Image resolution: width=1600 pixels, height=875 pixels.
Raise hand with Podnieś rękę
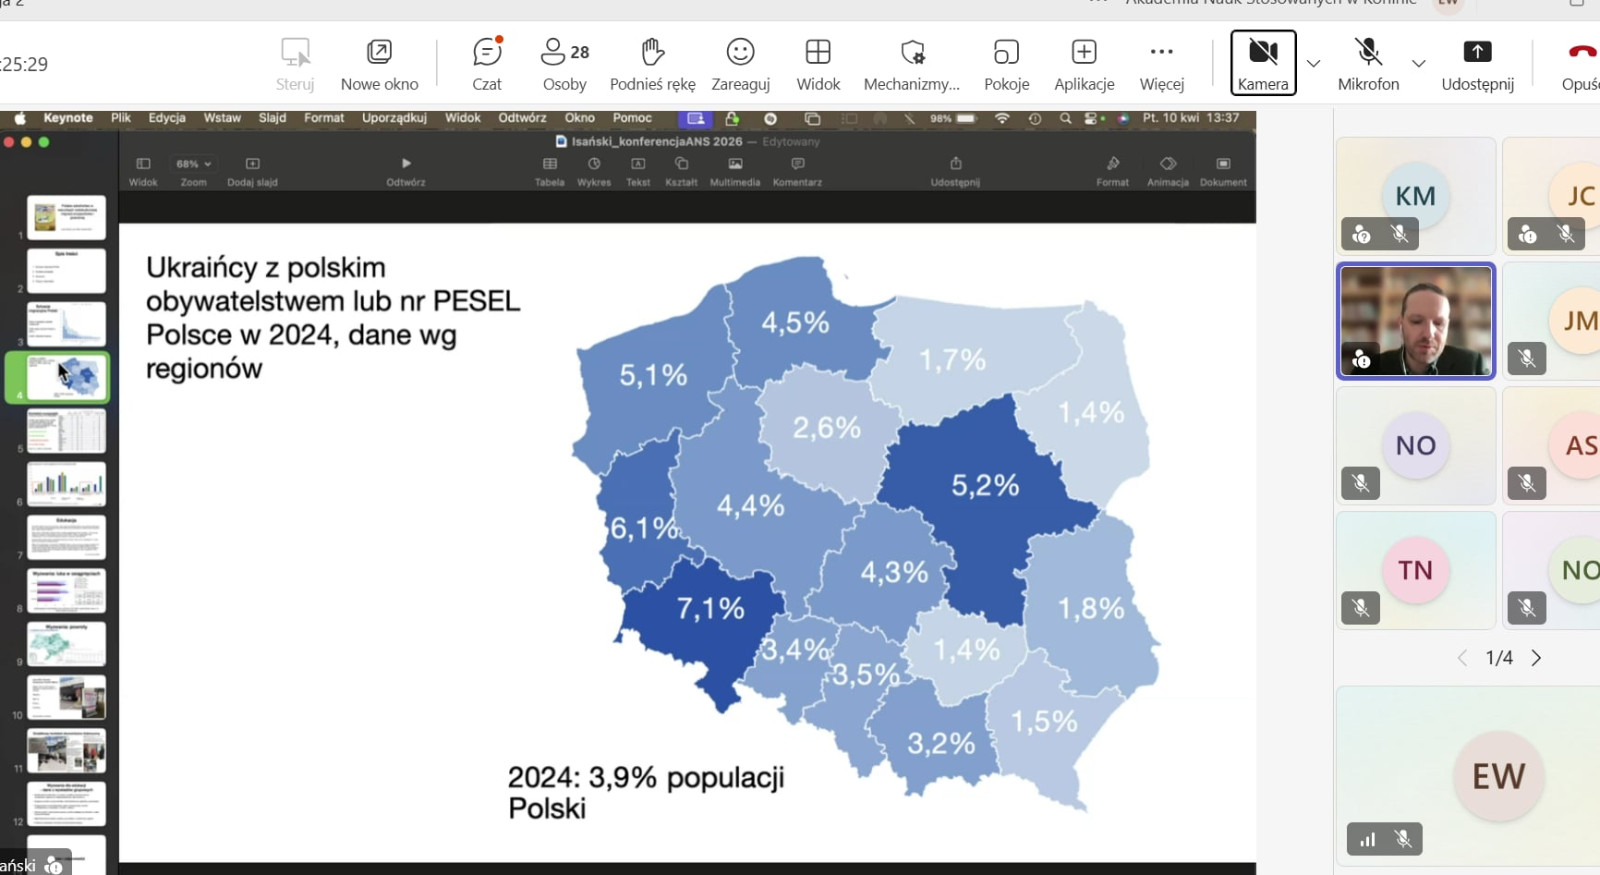(x=652, y=63)
